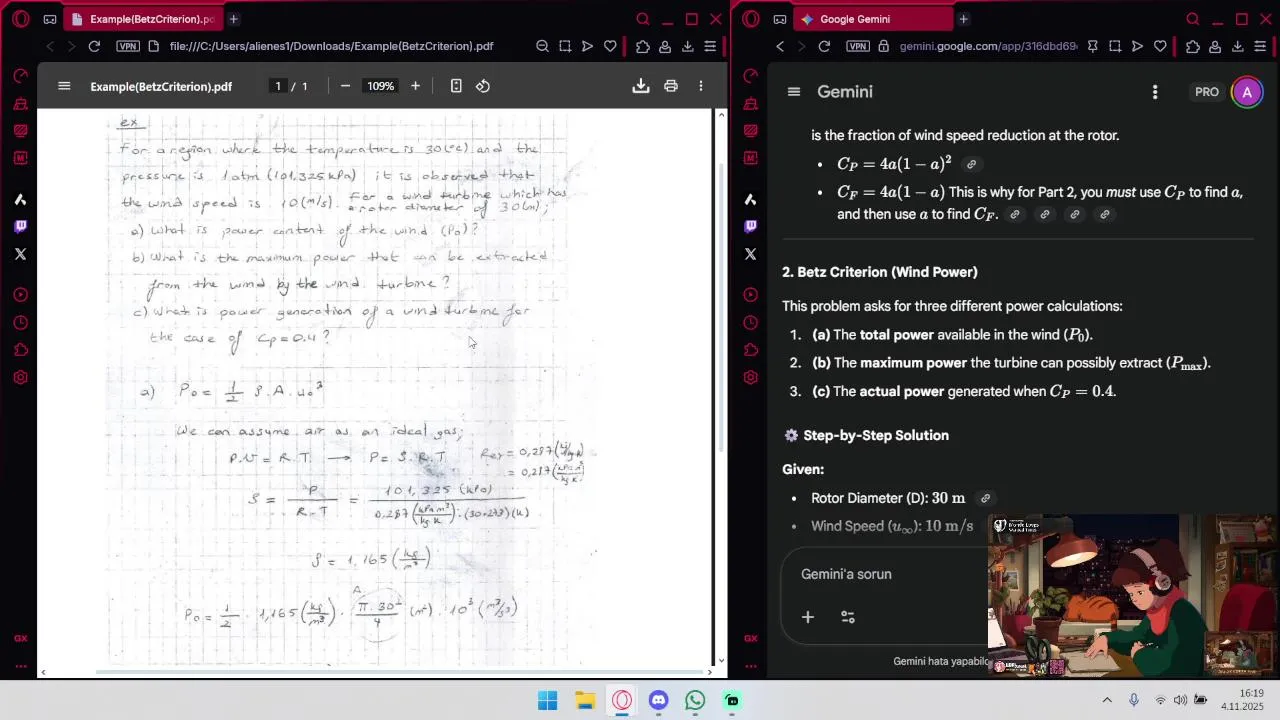Click the gemini.google.com address bar
The height and width of the screenshot is (720, 1280).
[x=988, y=46]
